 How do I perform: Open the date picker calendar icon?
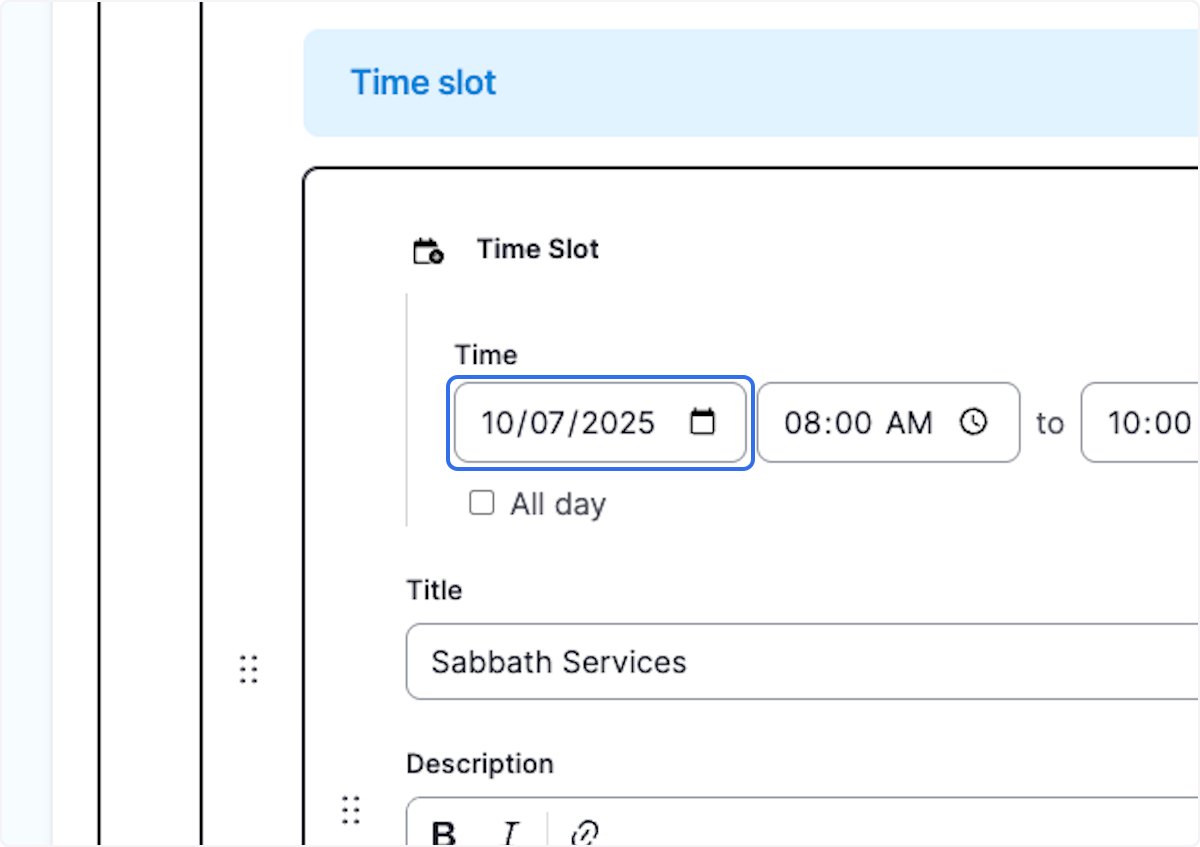(702, 422)
